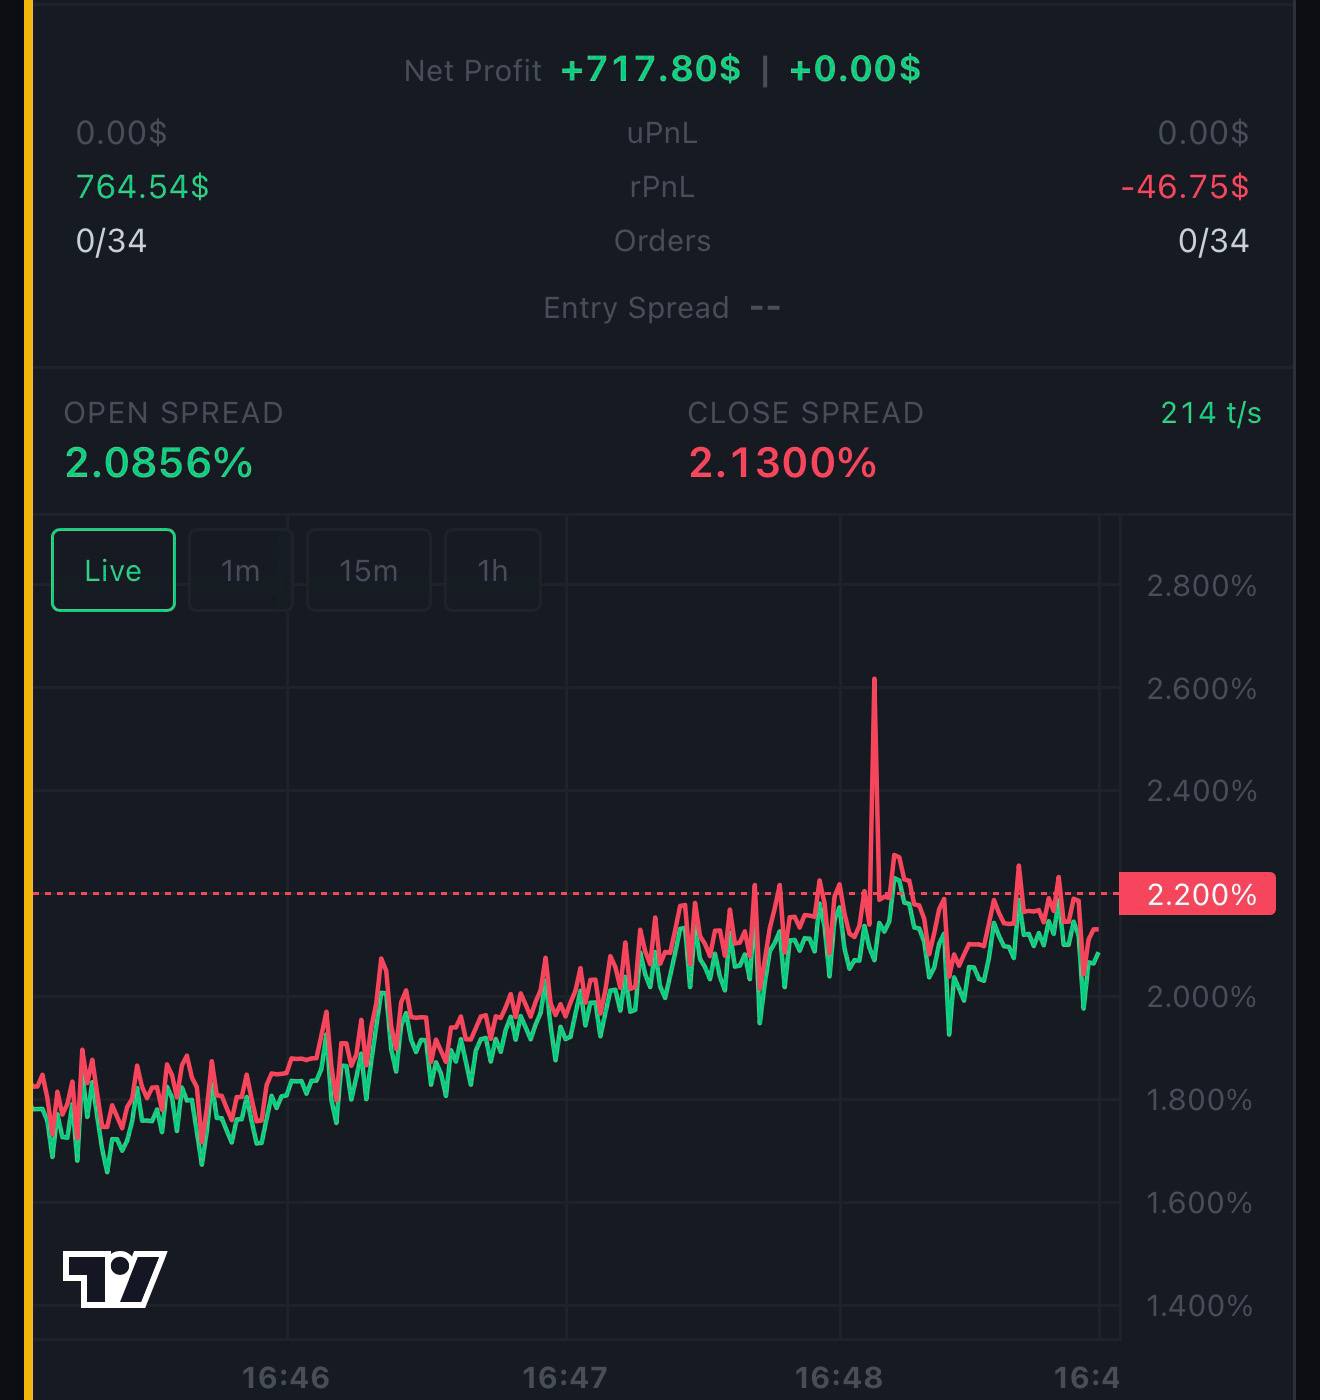The width and height of the screenshot is (1320, 1400).
Task: Select the Live timeframe tab
Action: [113, 570]
